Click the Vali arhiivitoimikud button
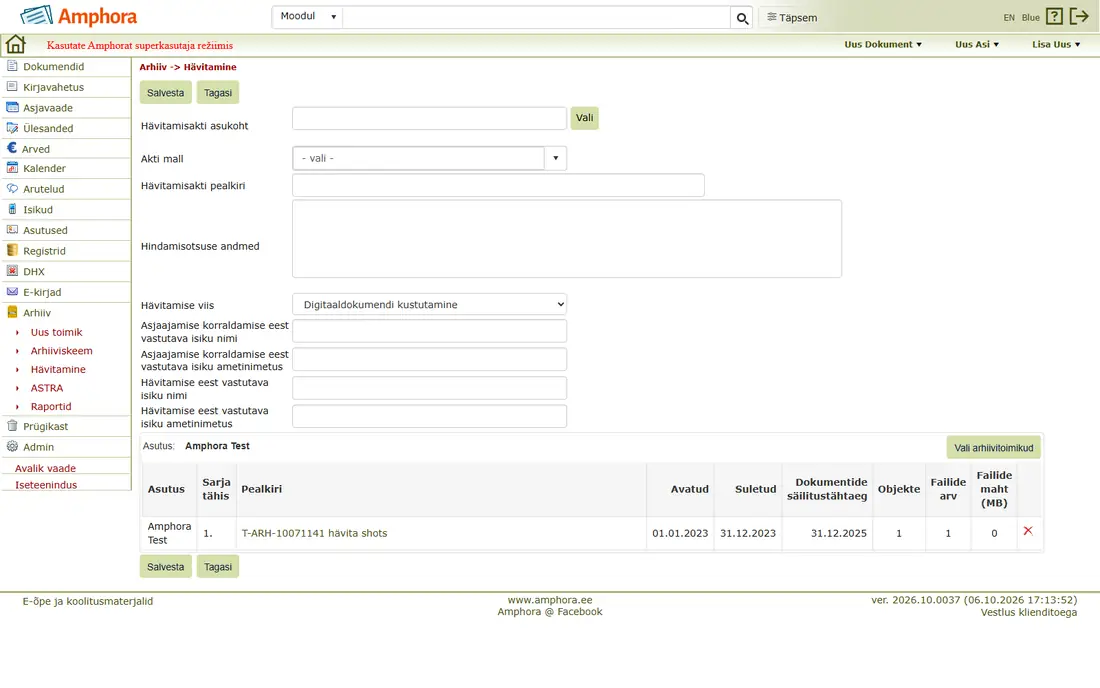Screen dimensions: 1100x688 [x=993, y=447]
